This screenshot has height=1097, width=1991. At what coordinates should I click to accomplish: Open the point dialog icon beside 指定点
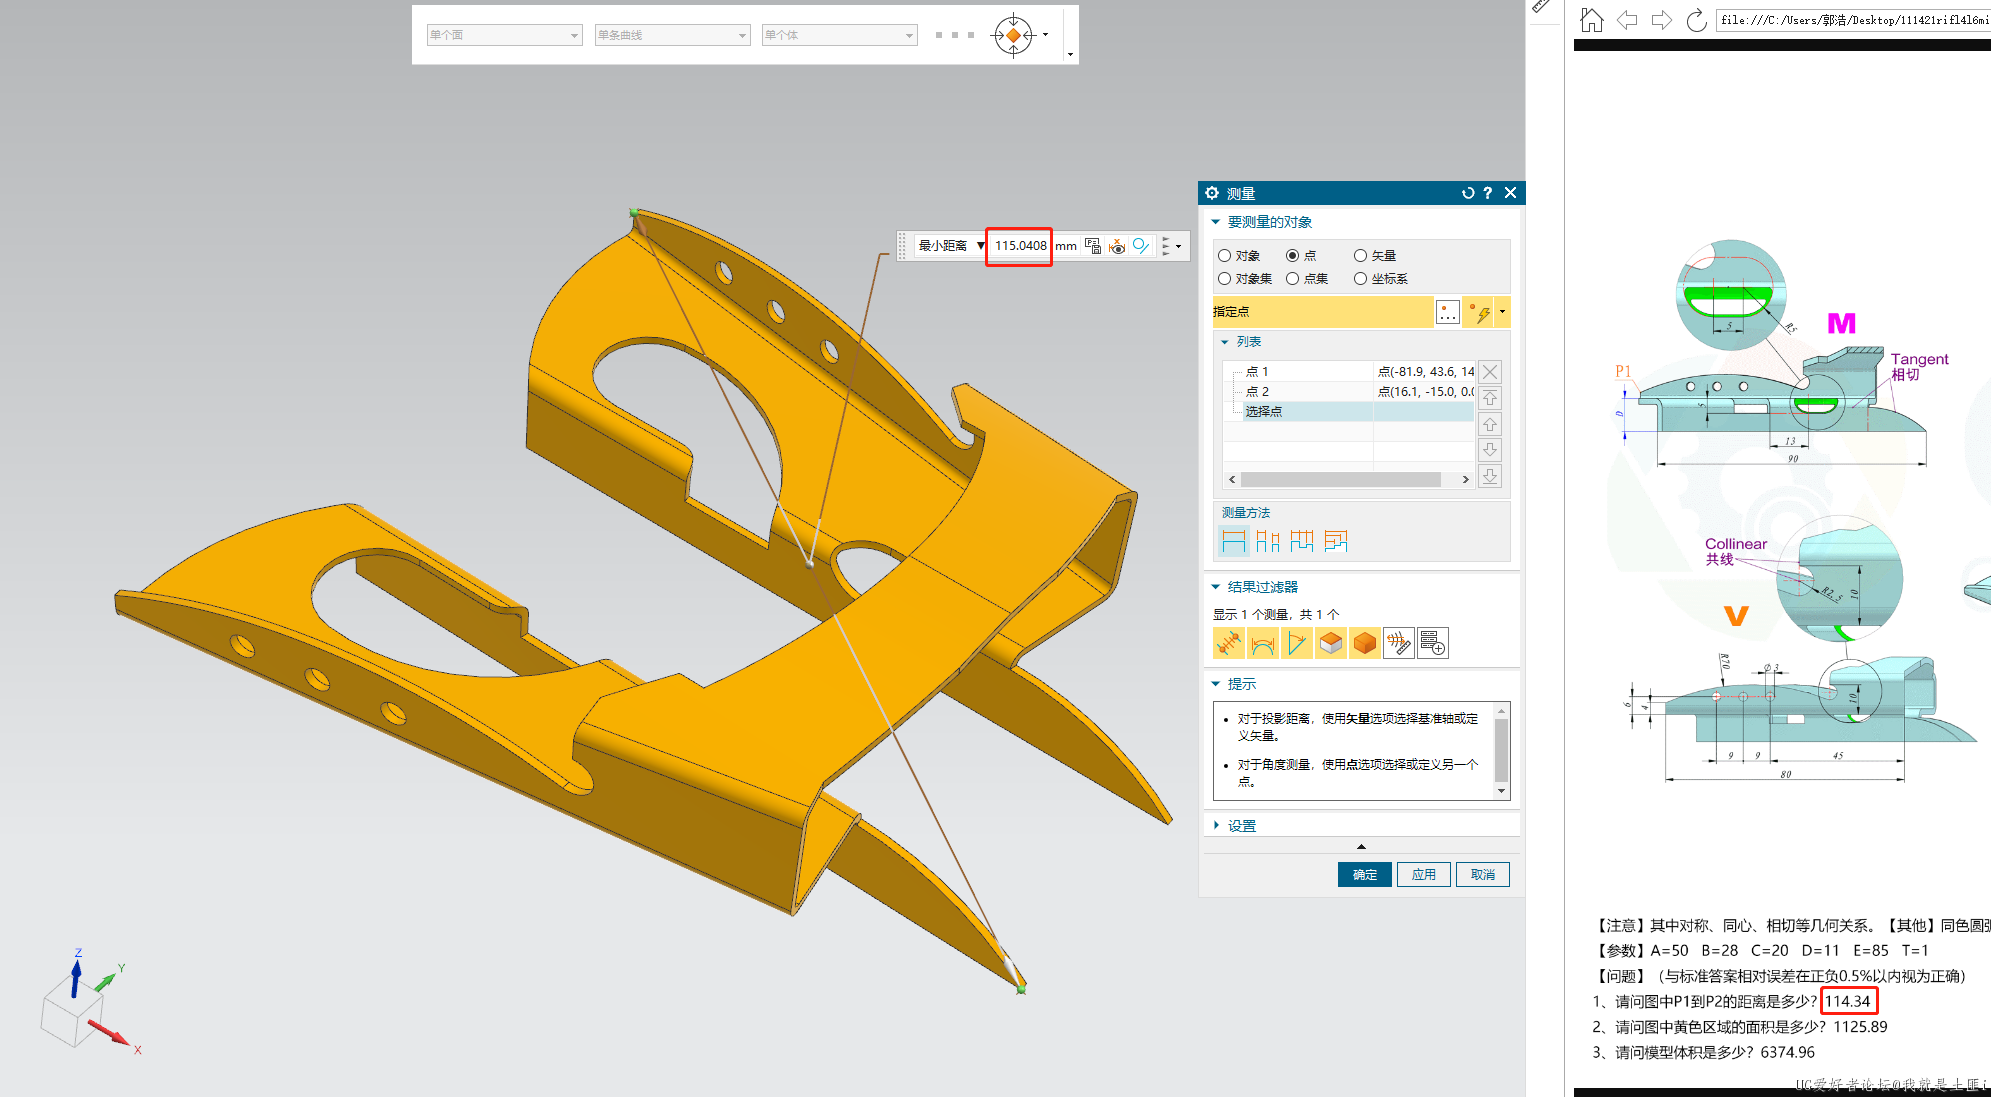click(x=1447, y=312)
